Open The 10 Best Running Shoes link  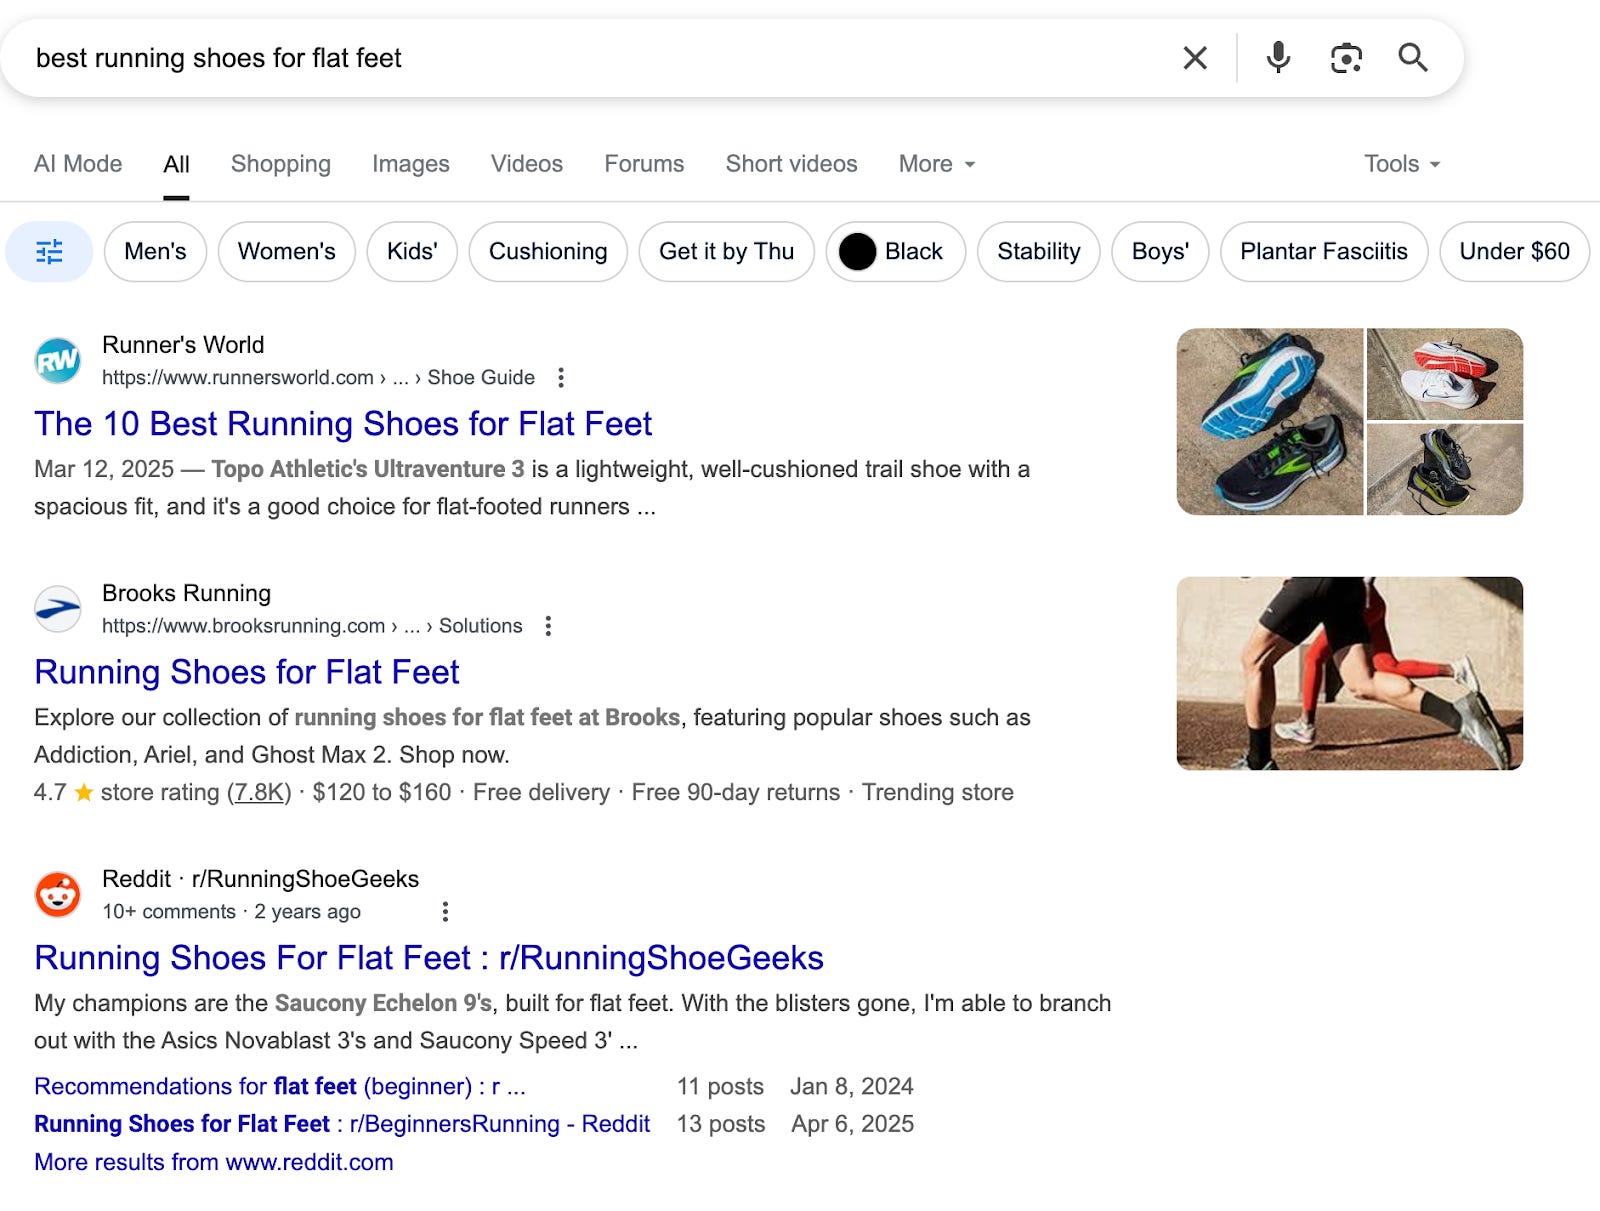click(x=343, y=424)
